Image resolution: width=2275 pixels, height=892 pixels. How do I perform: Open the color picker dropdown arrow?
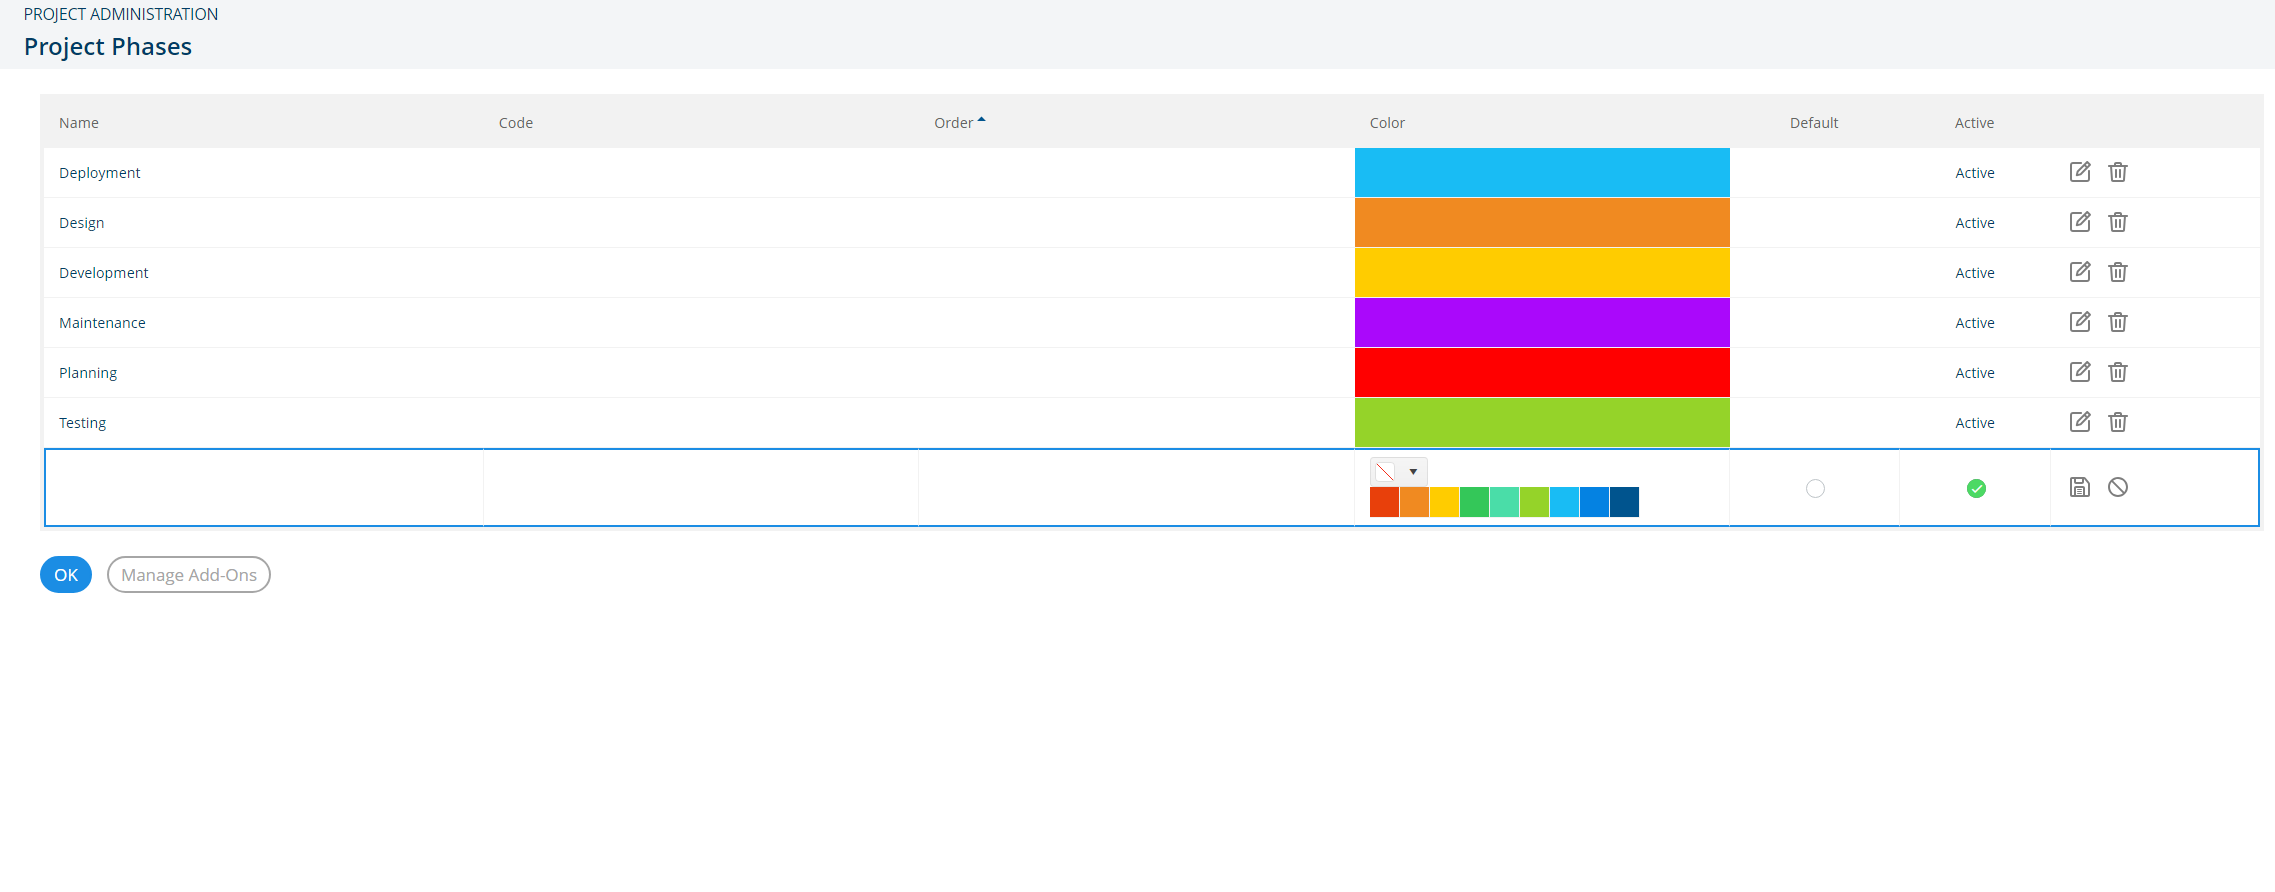[1413, 471]
